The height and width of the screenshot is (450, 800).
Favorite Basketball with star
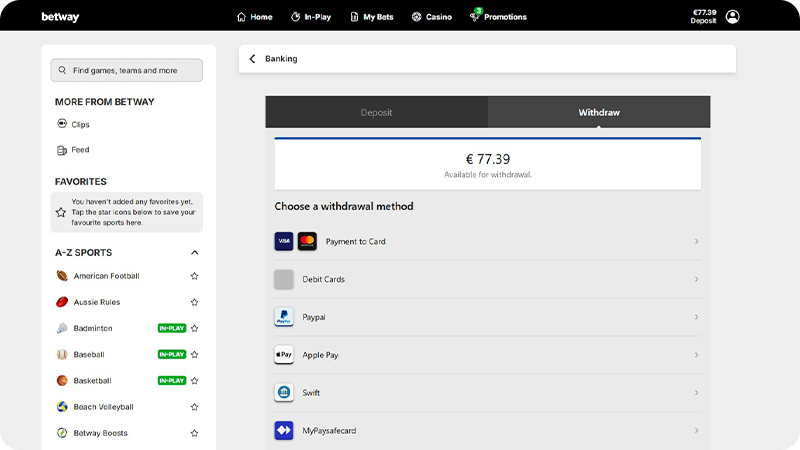pos(194,381)
